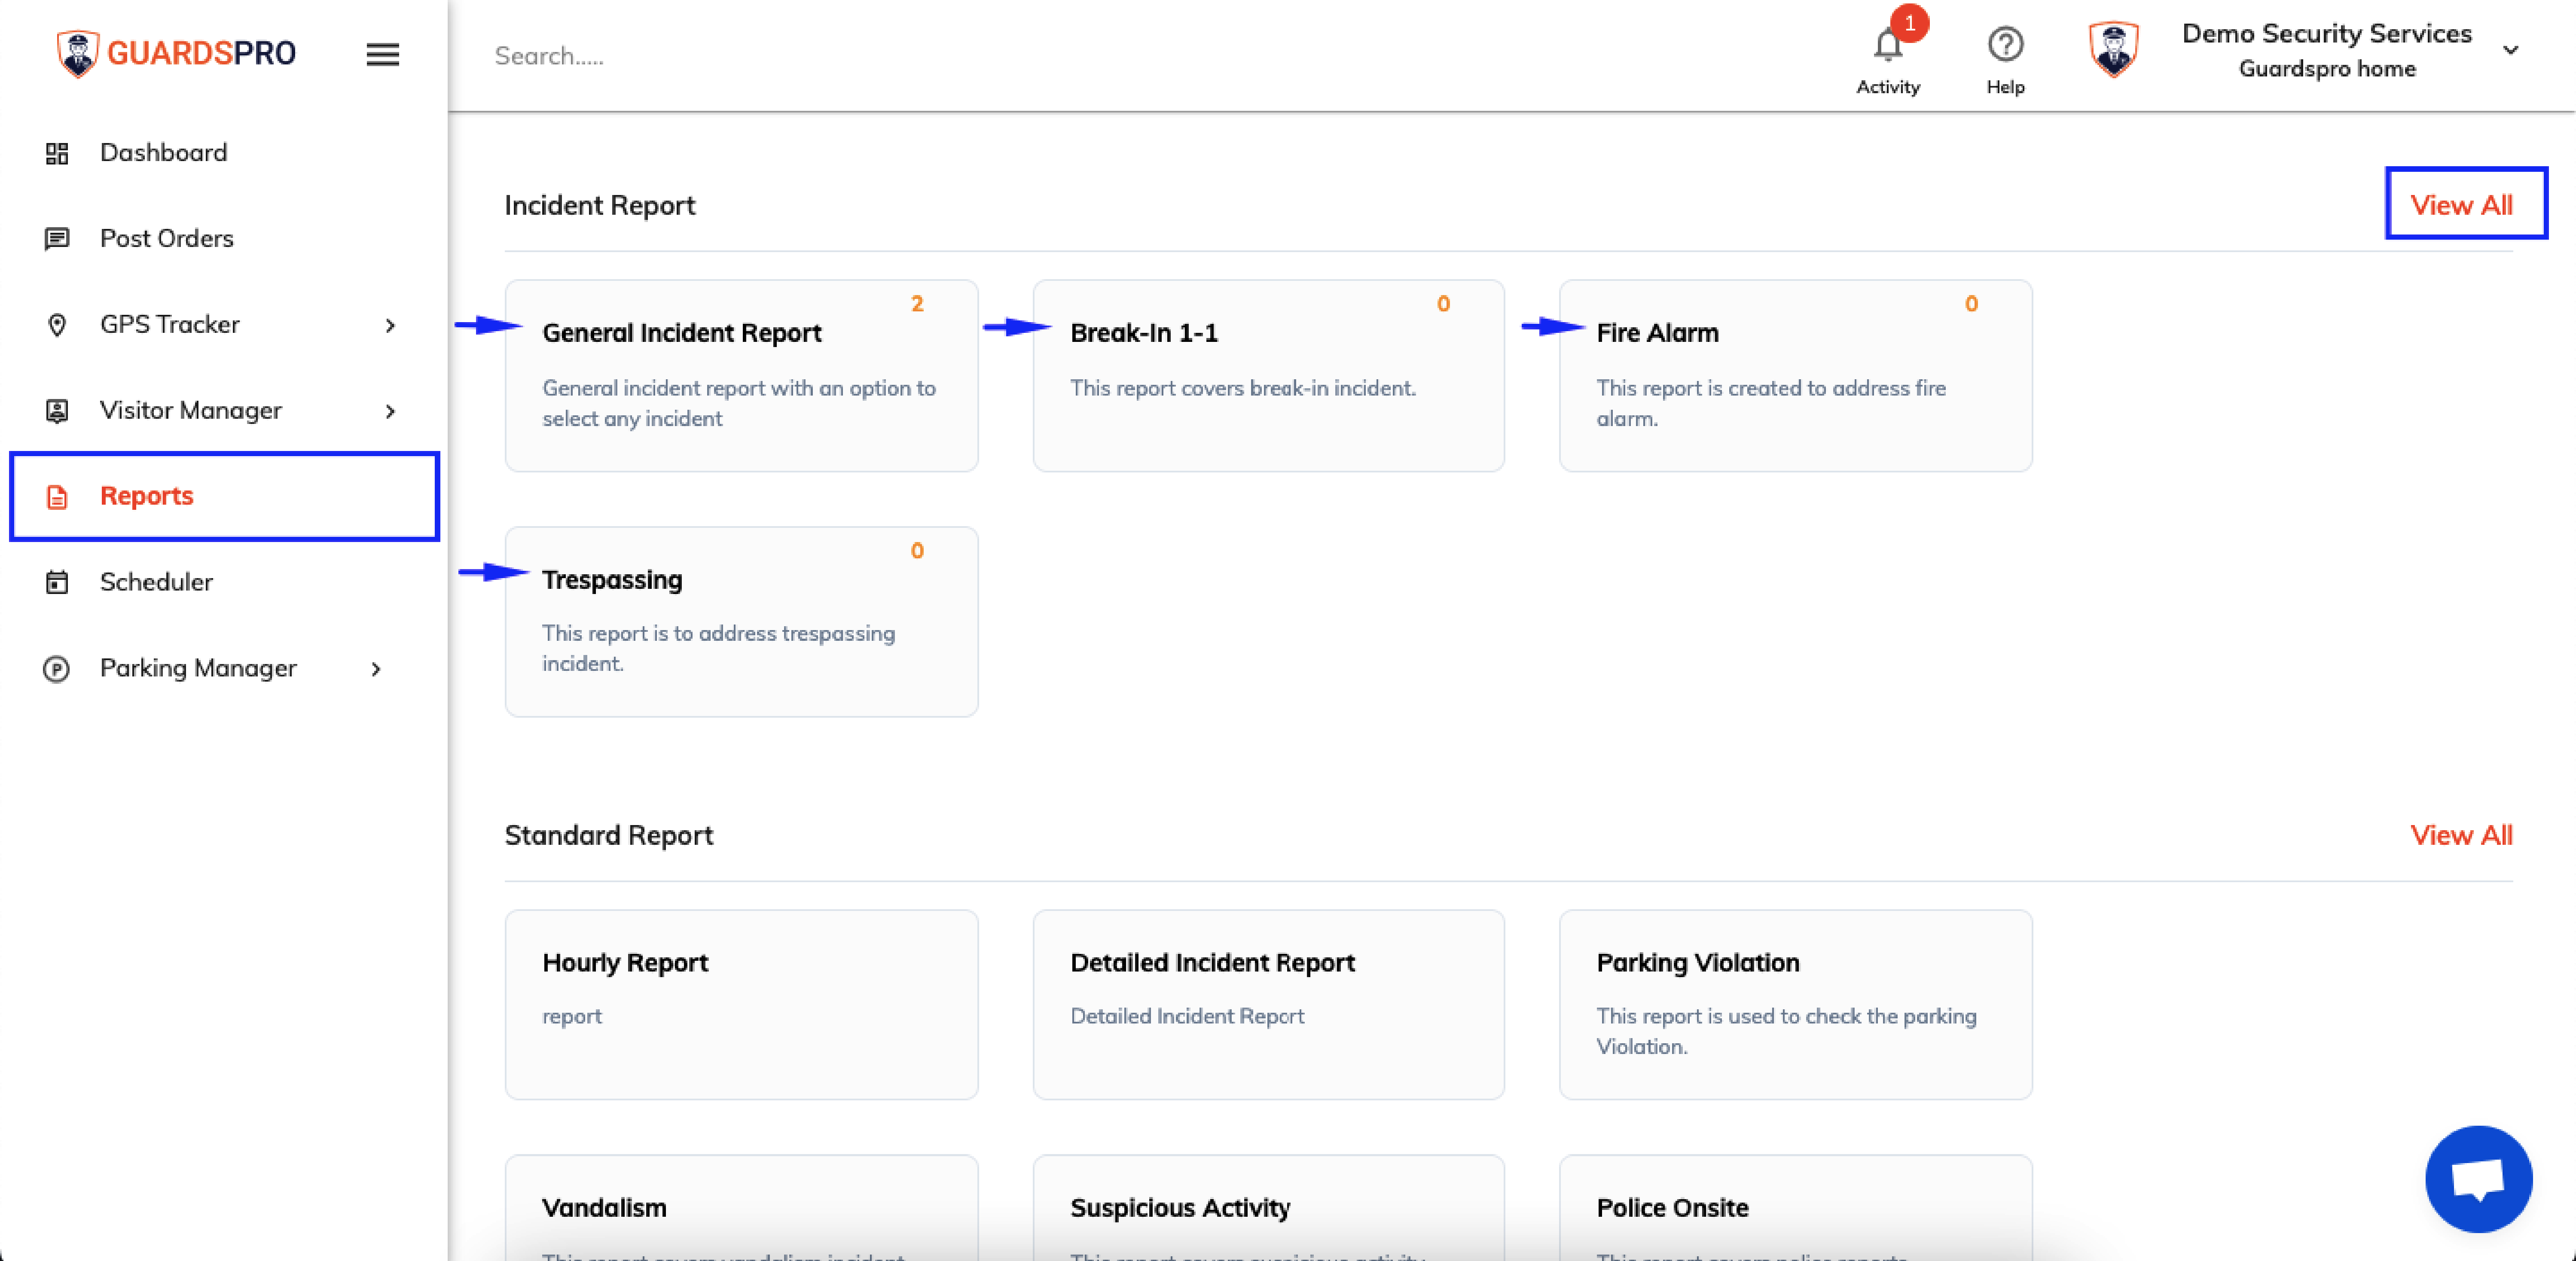Click the Visitor Manager badge icon
The height and width of the screenshot is (1261, 2576).
pos(57,411)
